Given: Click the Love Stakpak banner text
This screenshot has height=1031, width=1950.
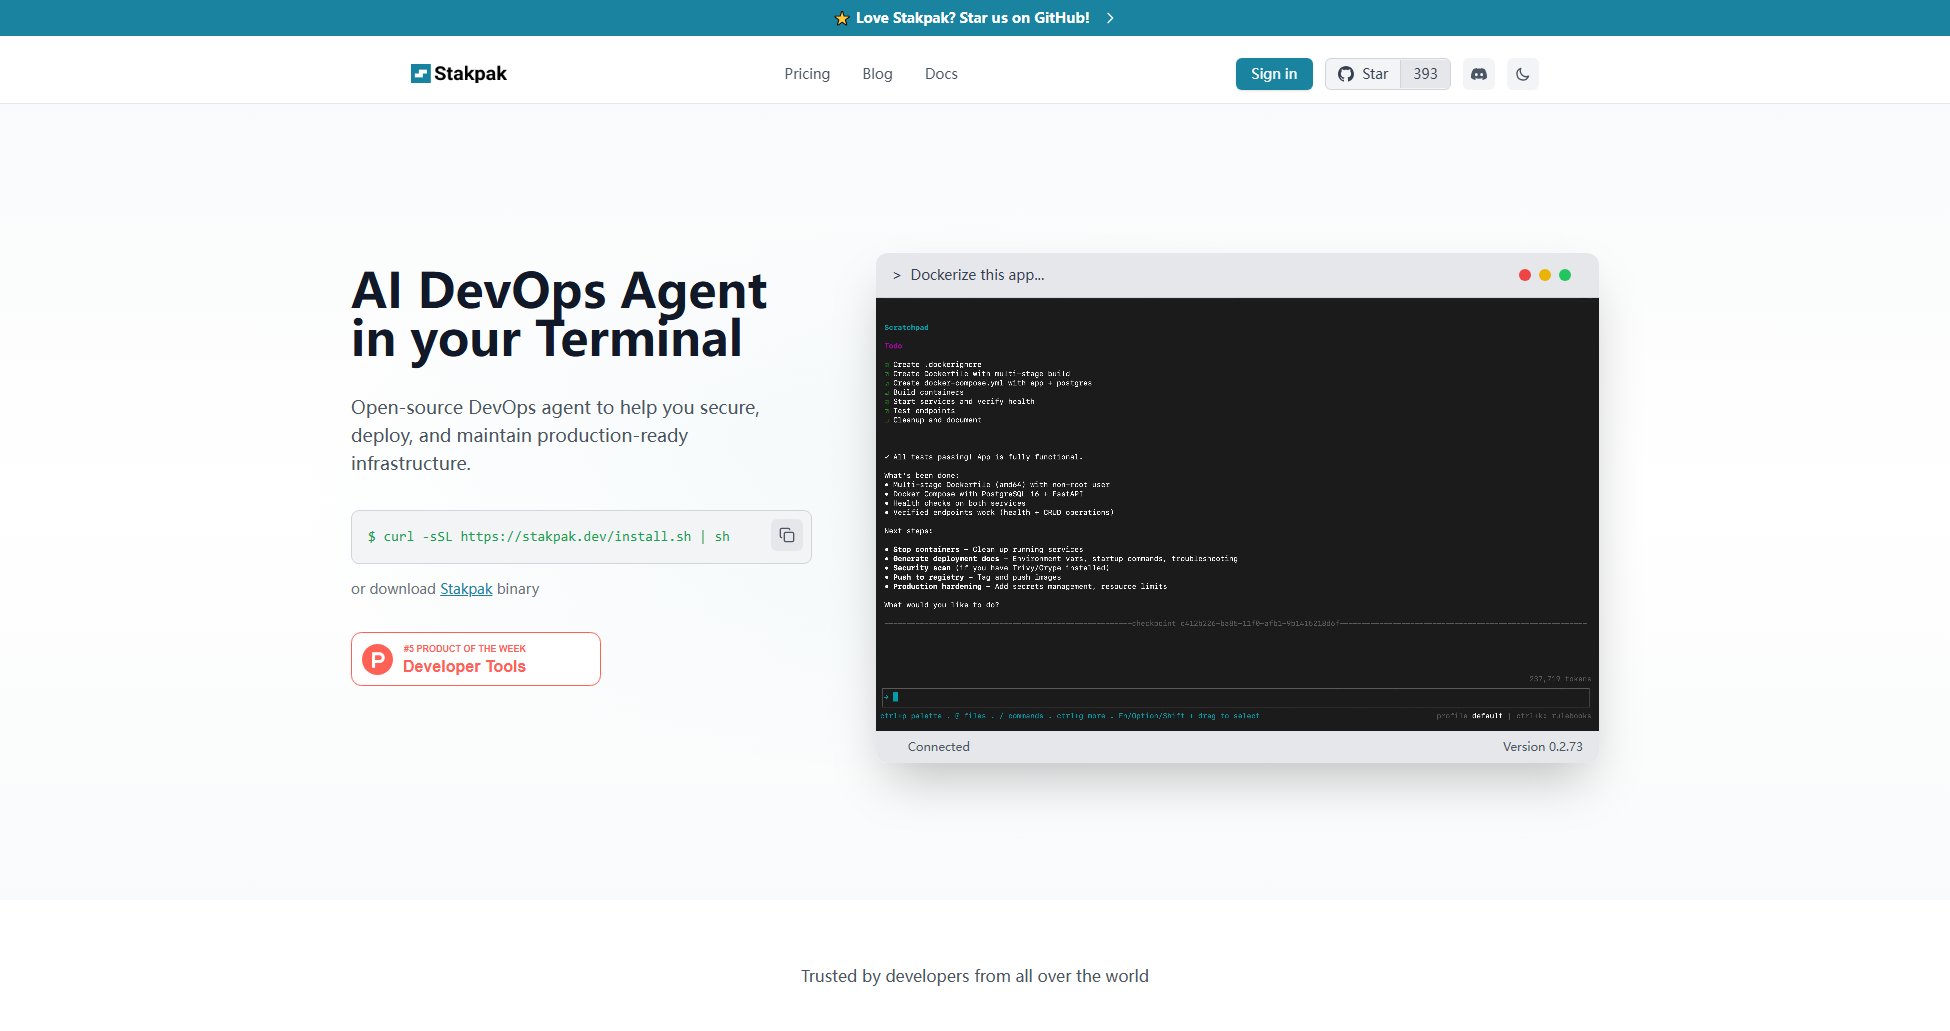Looking at the screenshot, I should point(972,18).
